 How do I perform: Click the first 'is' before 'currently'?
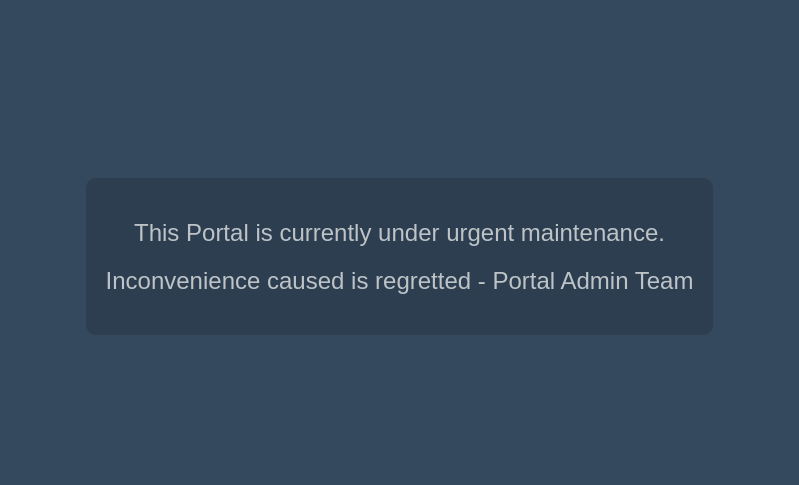[x=264, y=233]
